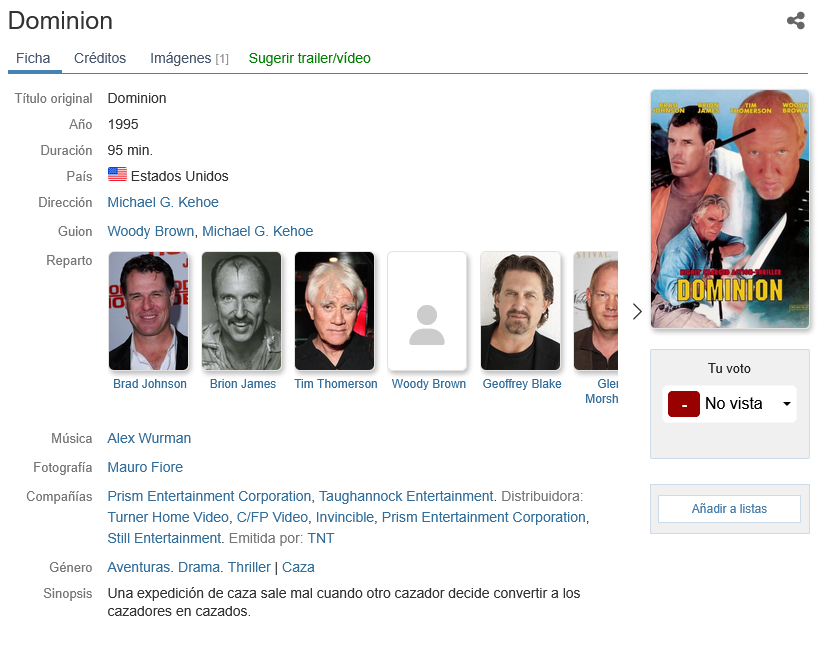Image resolution: width=822 pixels, height=650 pixels.
Task: Open the Geoffrey Blake name link
Action: (522, 384)
